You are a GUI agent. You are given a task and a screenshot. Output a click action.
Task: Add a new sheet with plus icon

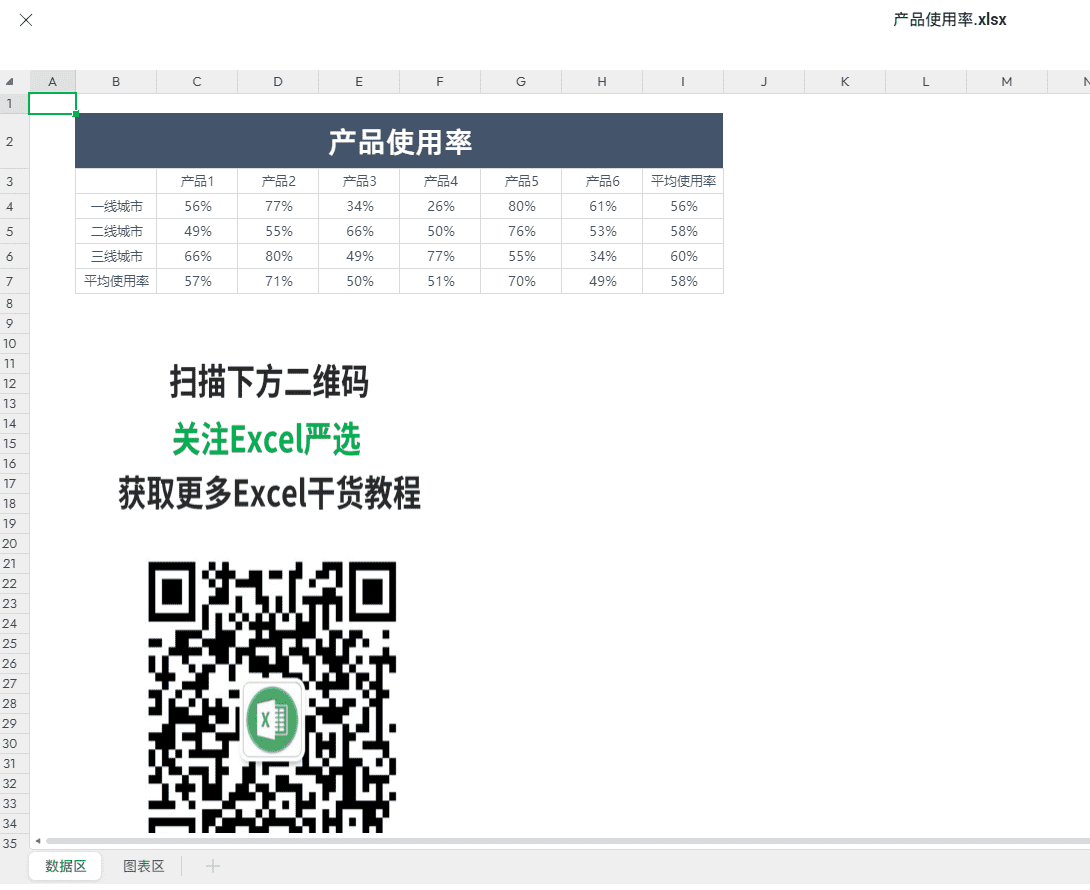(213, 866)
